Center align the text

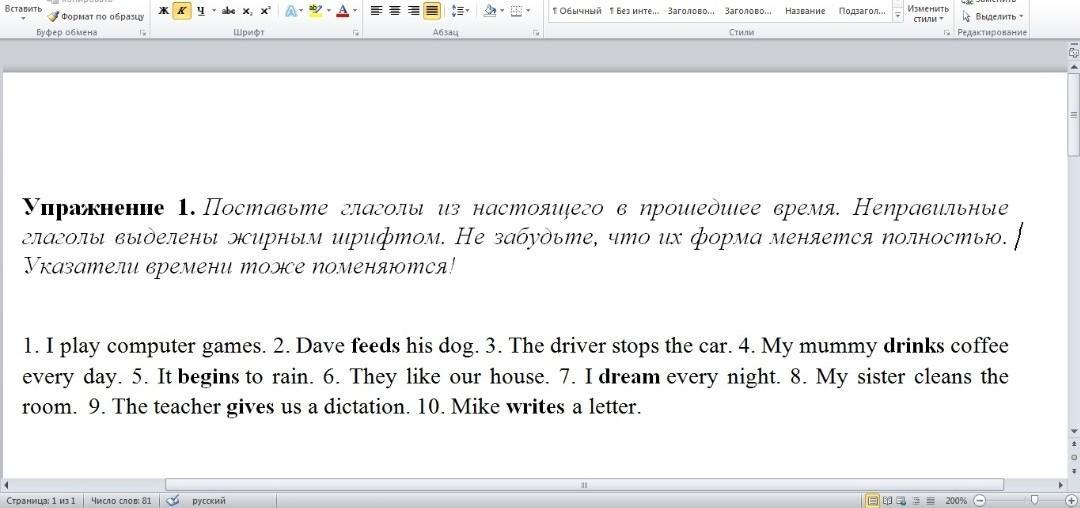coord(395,10)
